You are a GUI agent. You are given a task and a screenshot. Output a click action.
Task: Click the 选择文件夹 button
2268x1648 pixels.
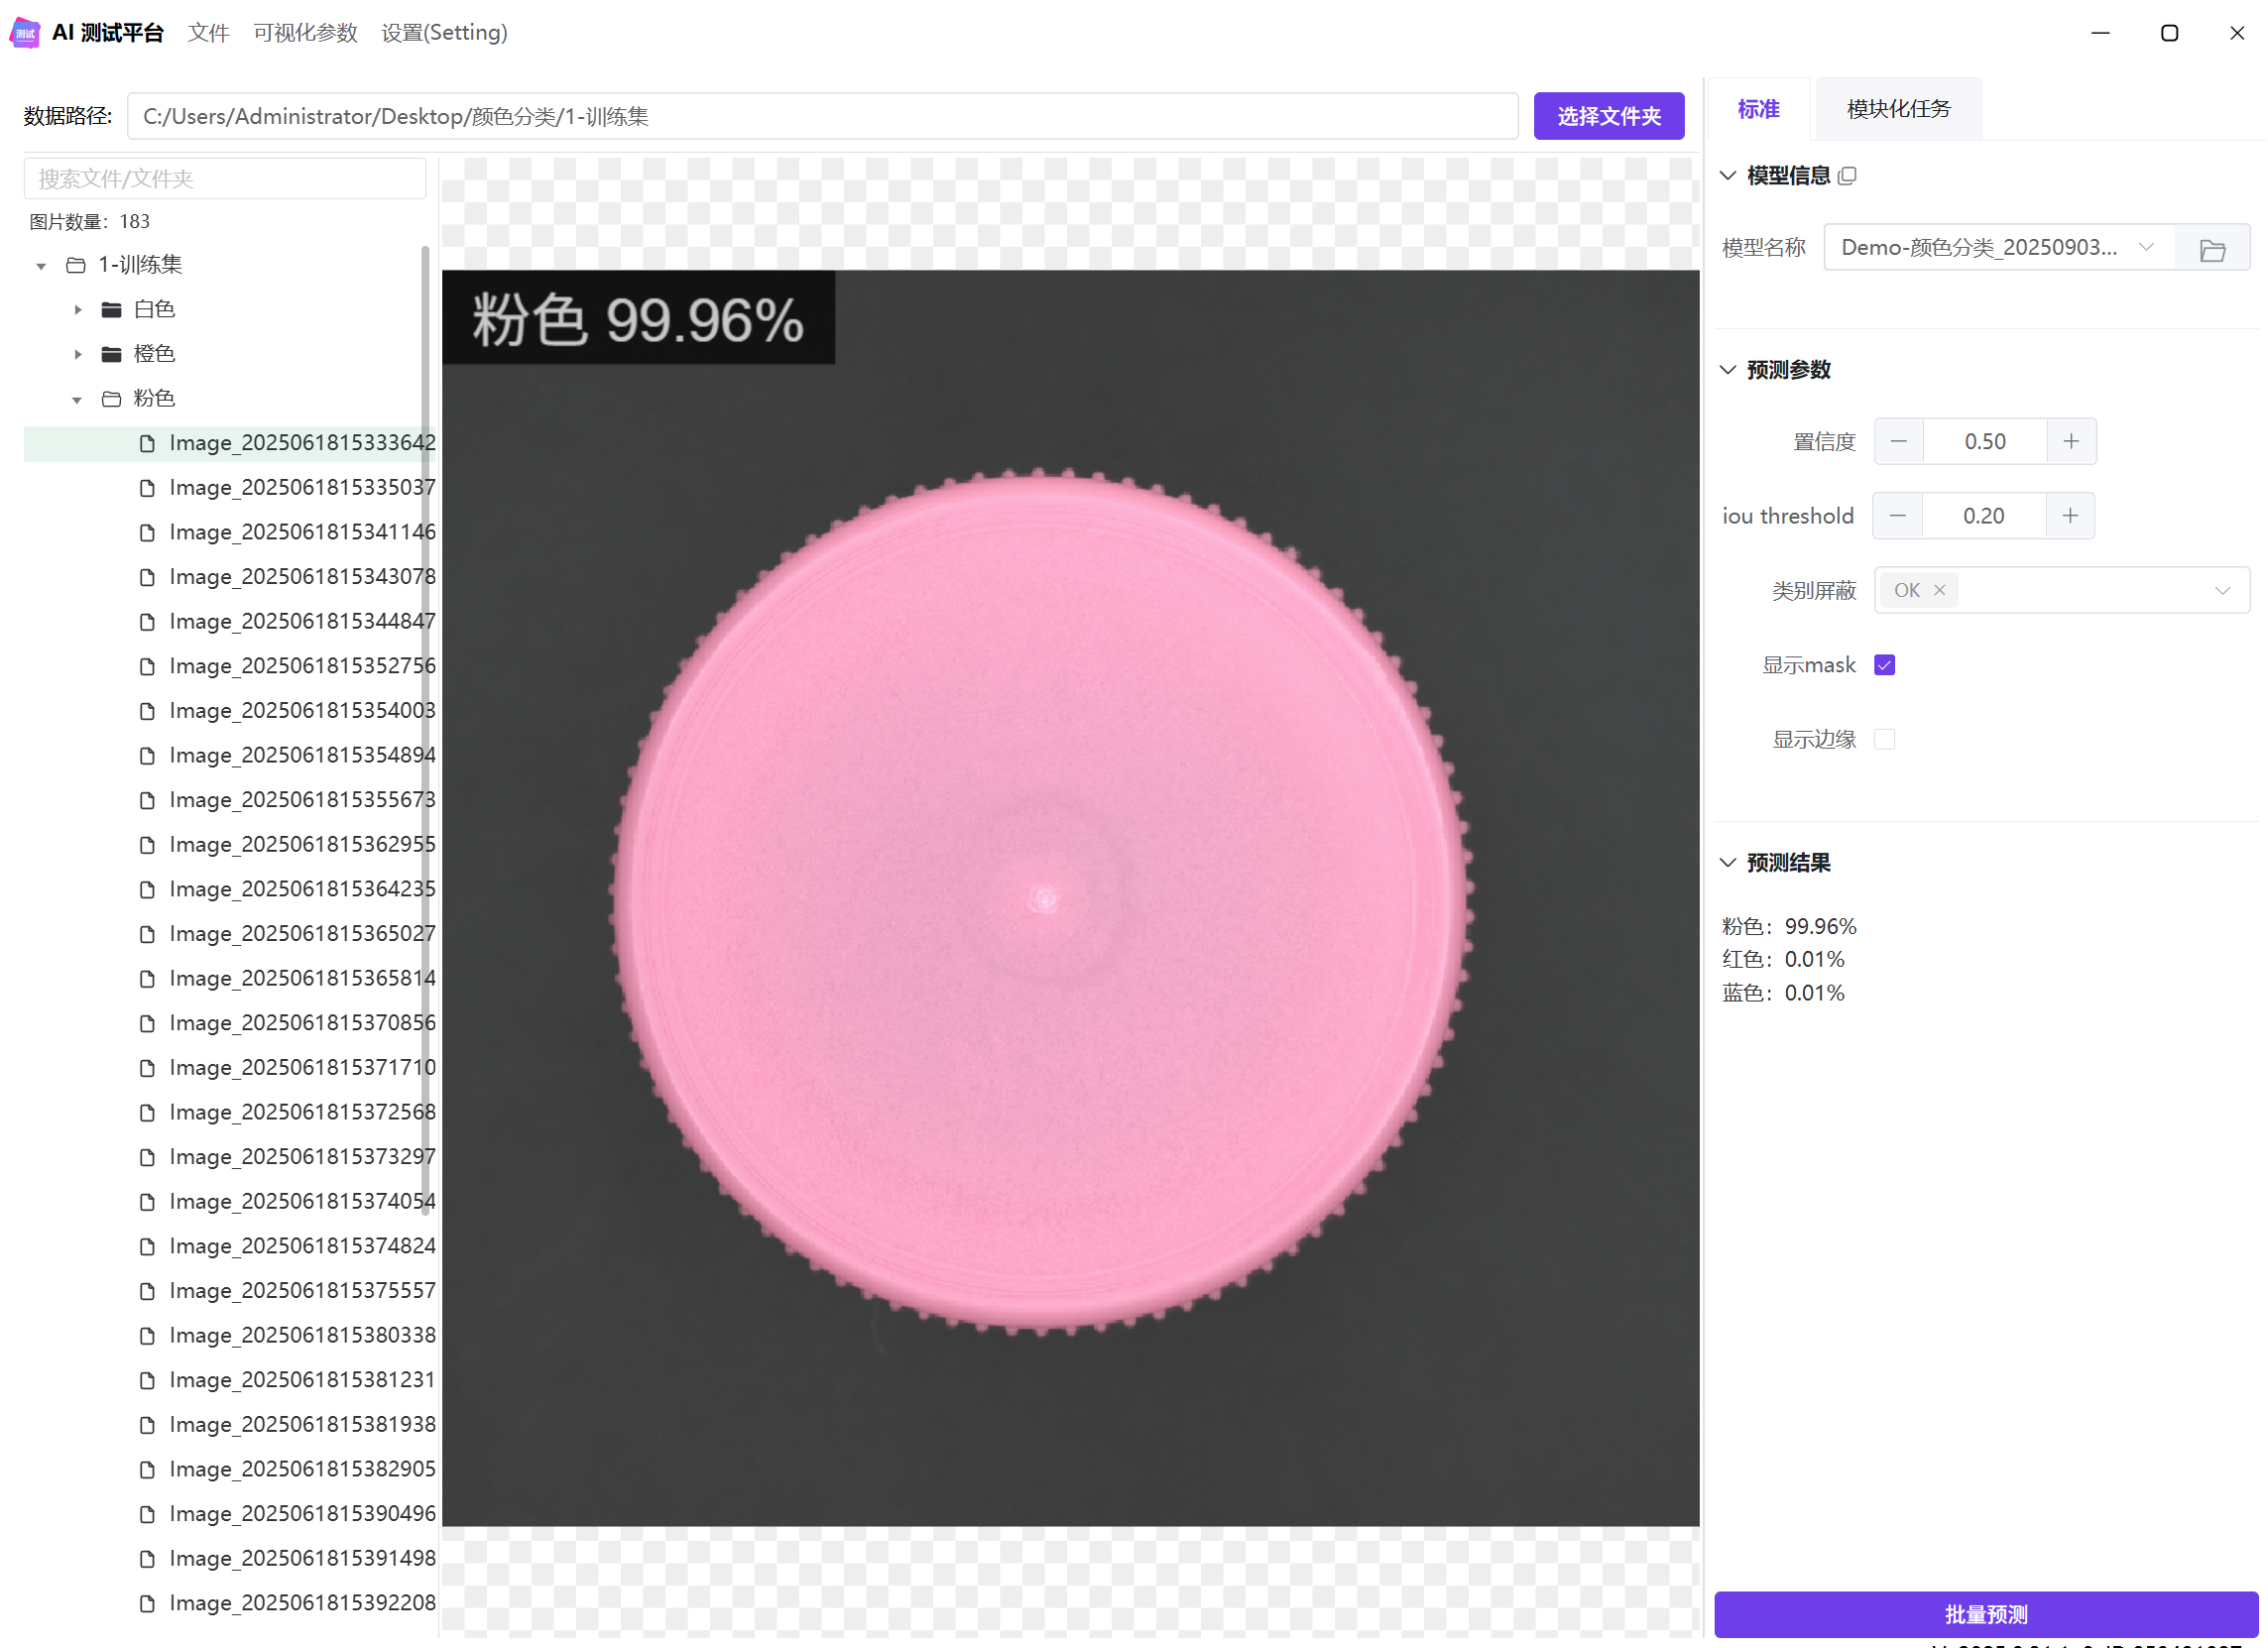point(1608,116)
